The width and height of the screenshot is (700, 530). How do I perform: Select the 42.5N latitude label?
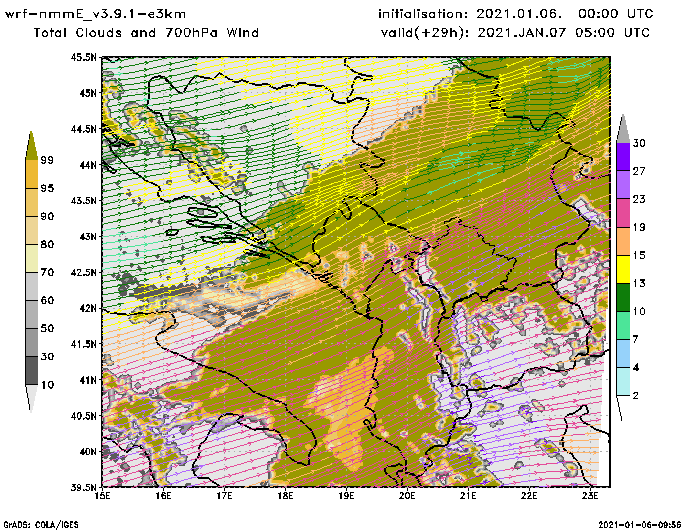[83, 272]
